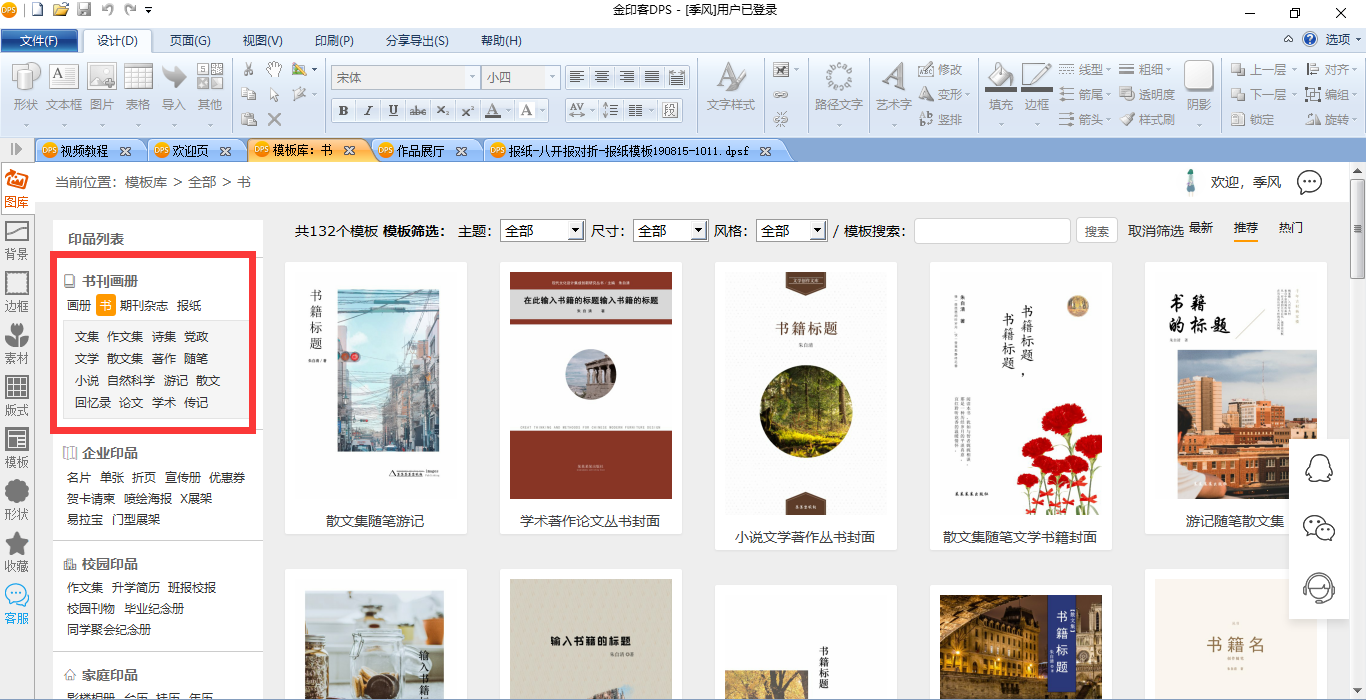The height and width of the screenshot is (700, 1366).
Task: Click the 搜索 search button
Action: (1096, 230)
